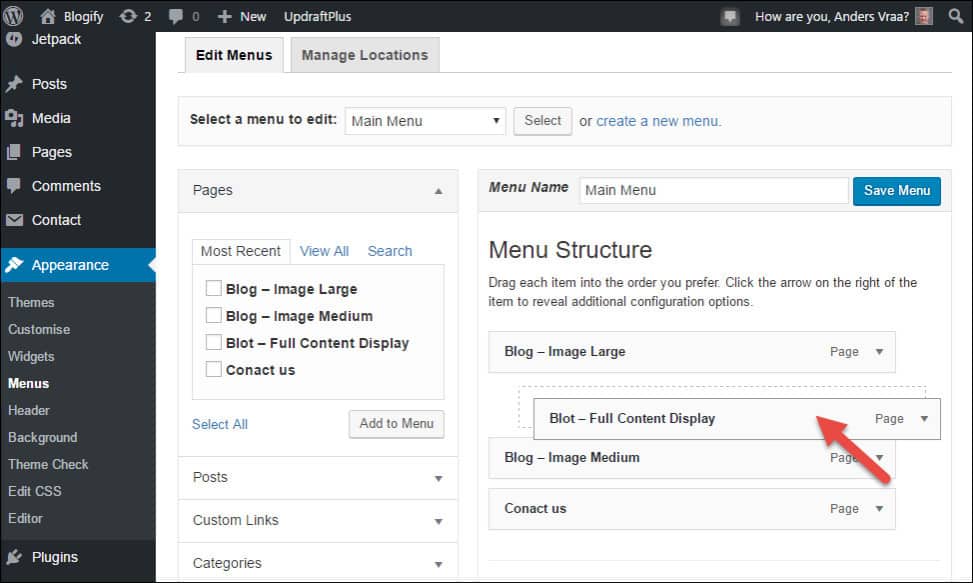Open the Main Menu selection dropdown
Viewport: 973px width, 583px height.
point(425,121)
